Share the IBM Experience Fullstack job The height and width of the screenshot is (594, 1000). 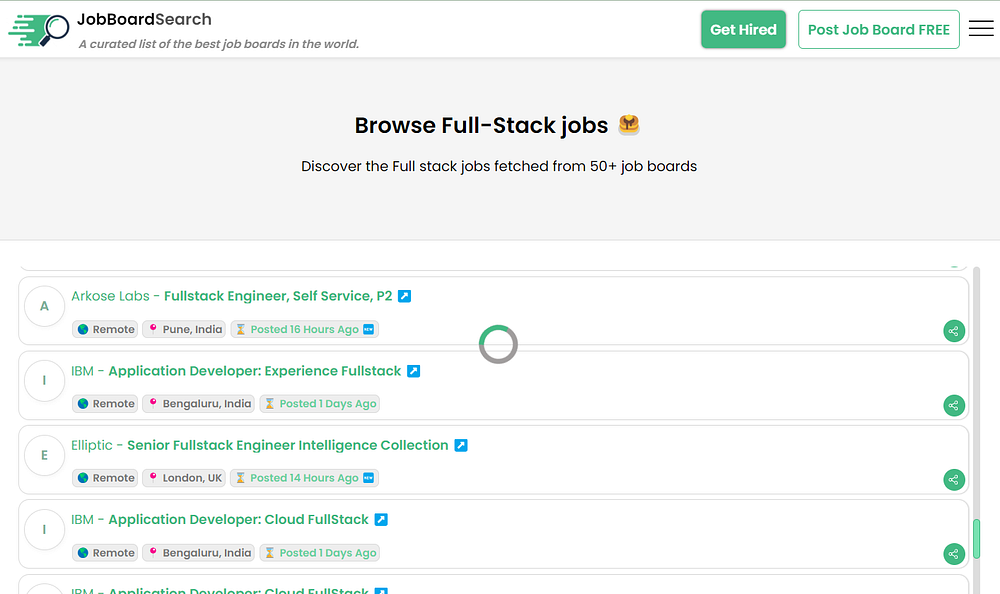click(x=954, y=405)
